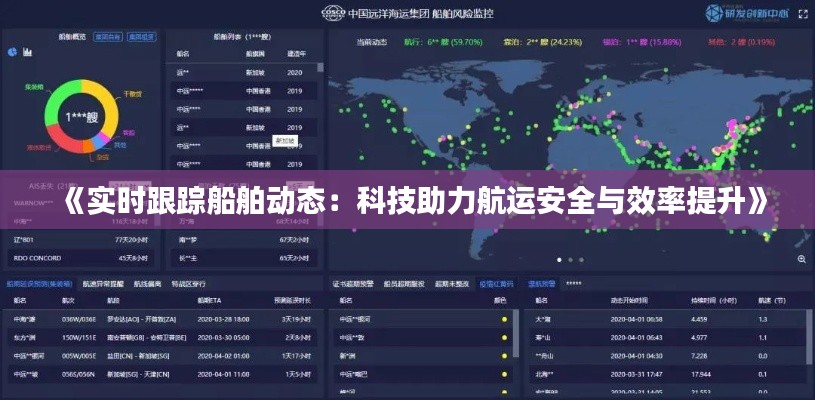Click the 其他 2 艘 (0.19%) status
This screenshot has height=400, width=815.
(741, 42)
